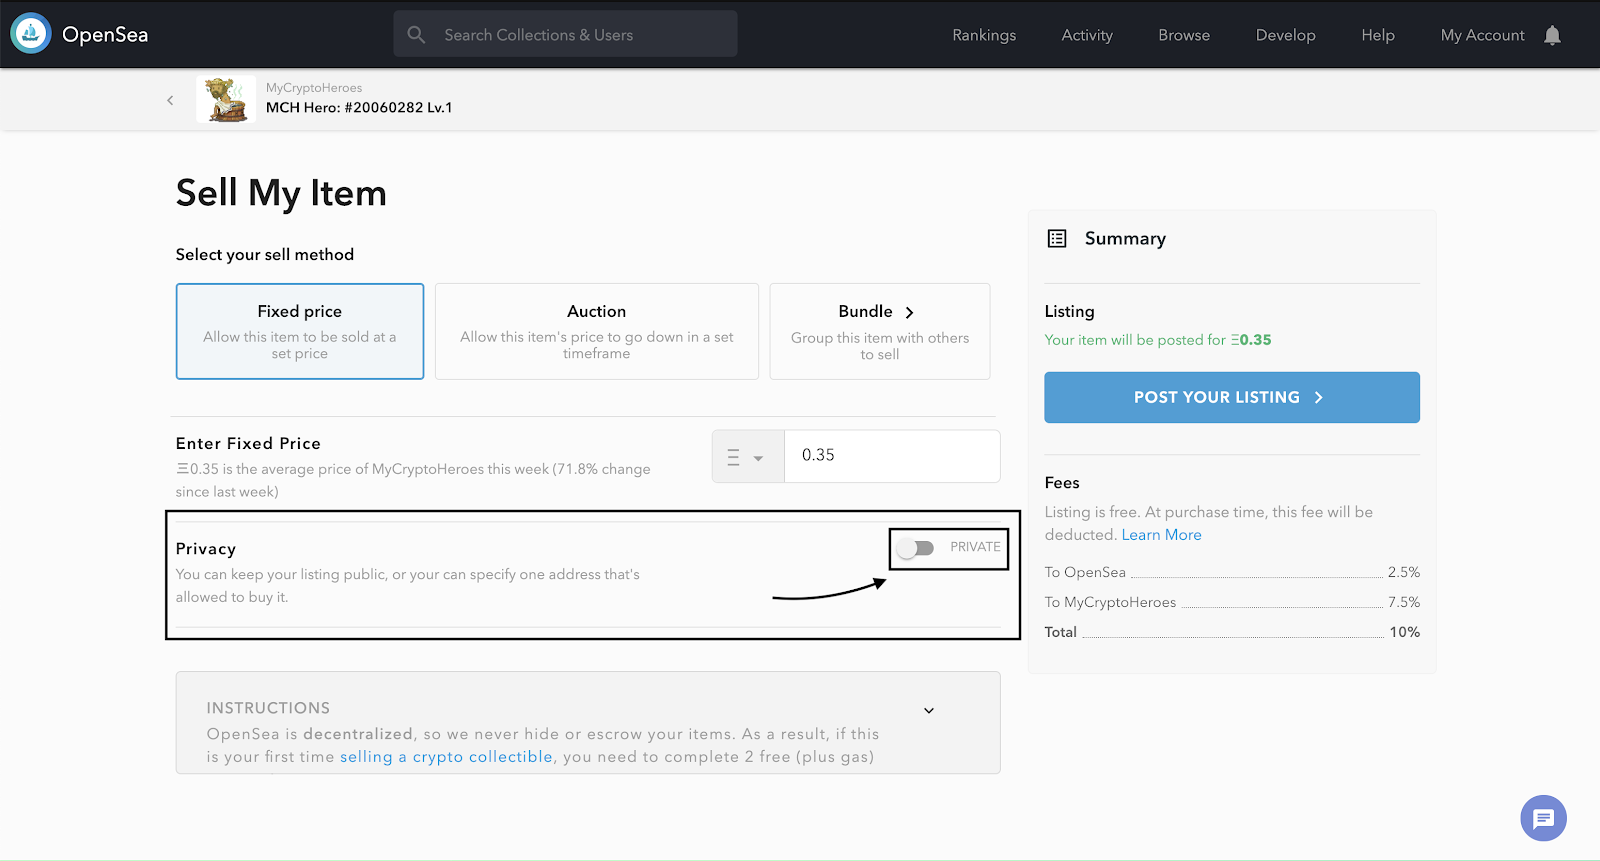1600x861 pixels.
Task: Select the Auction sell method
Action: point(597,331)
